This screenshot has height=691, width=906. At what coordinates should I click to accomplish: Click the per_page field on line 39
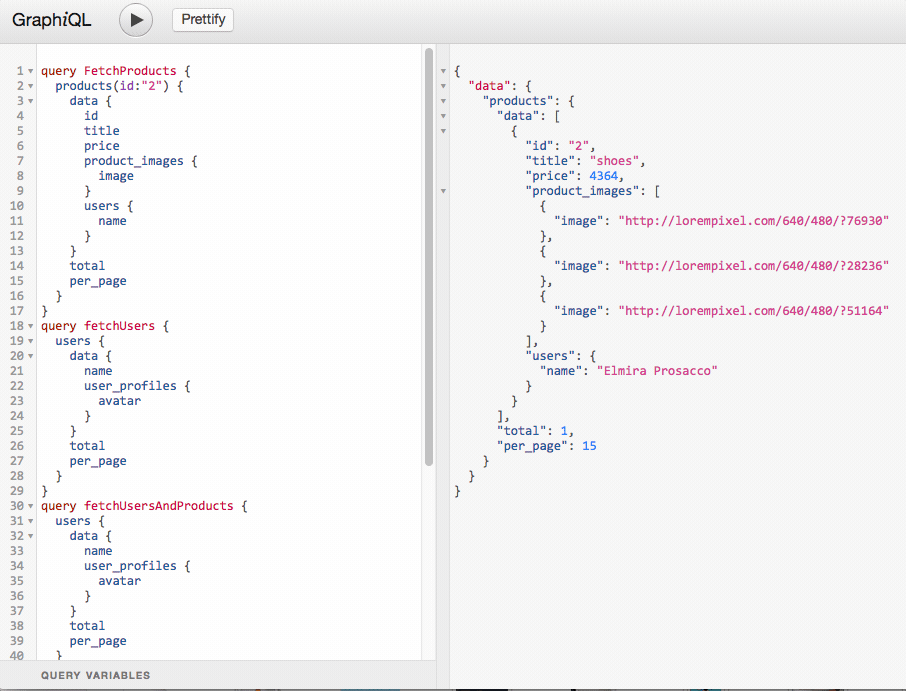(98, 641)
